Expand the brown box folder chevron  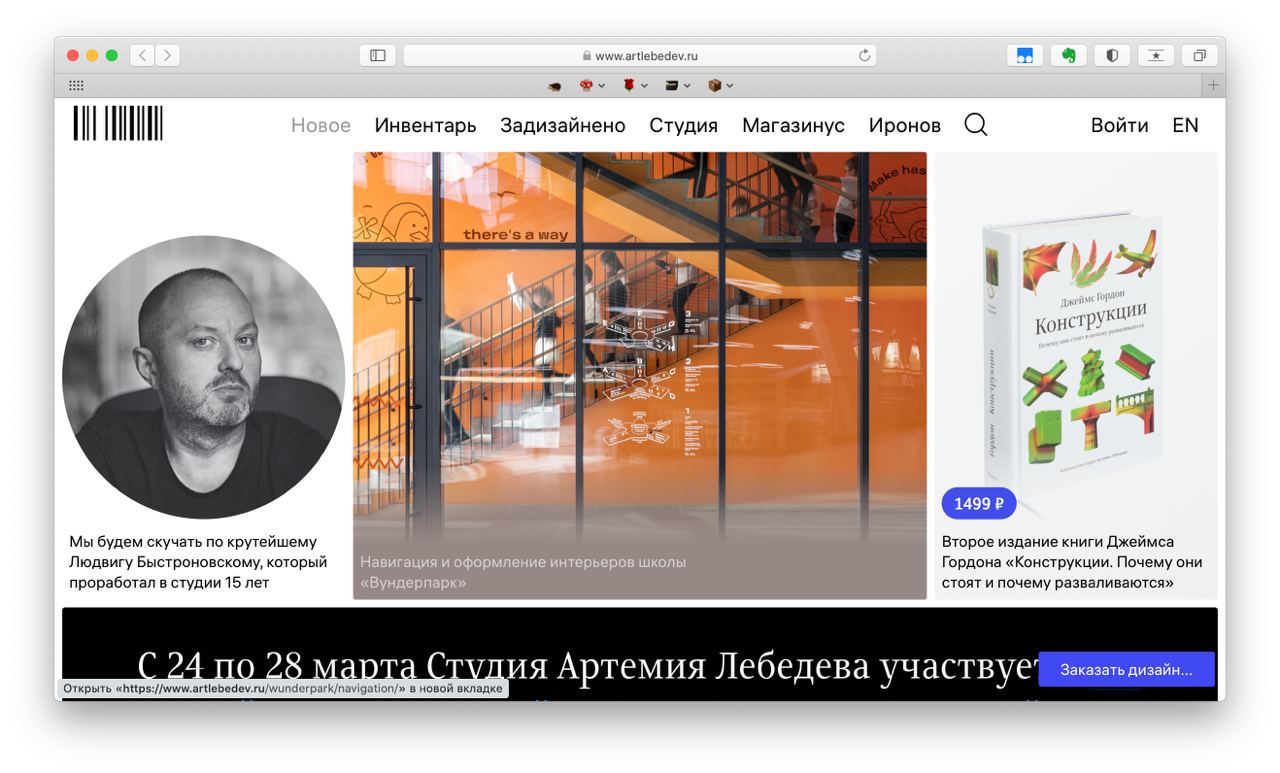tap(730, 86)
